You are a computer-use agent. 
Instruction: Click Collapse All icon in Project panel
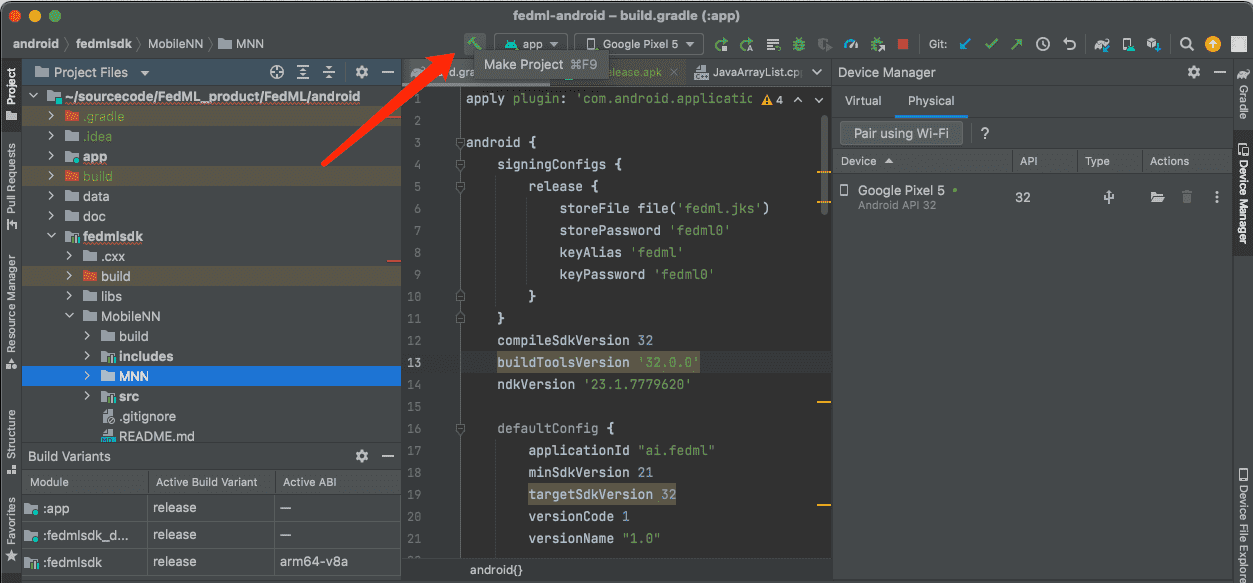tap(329, 72)
